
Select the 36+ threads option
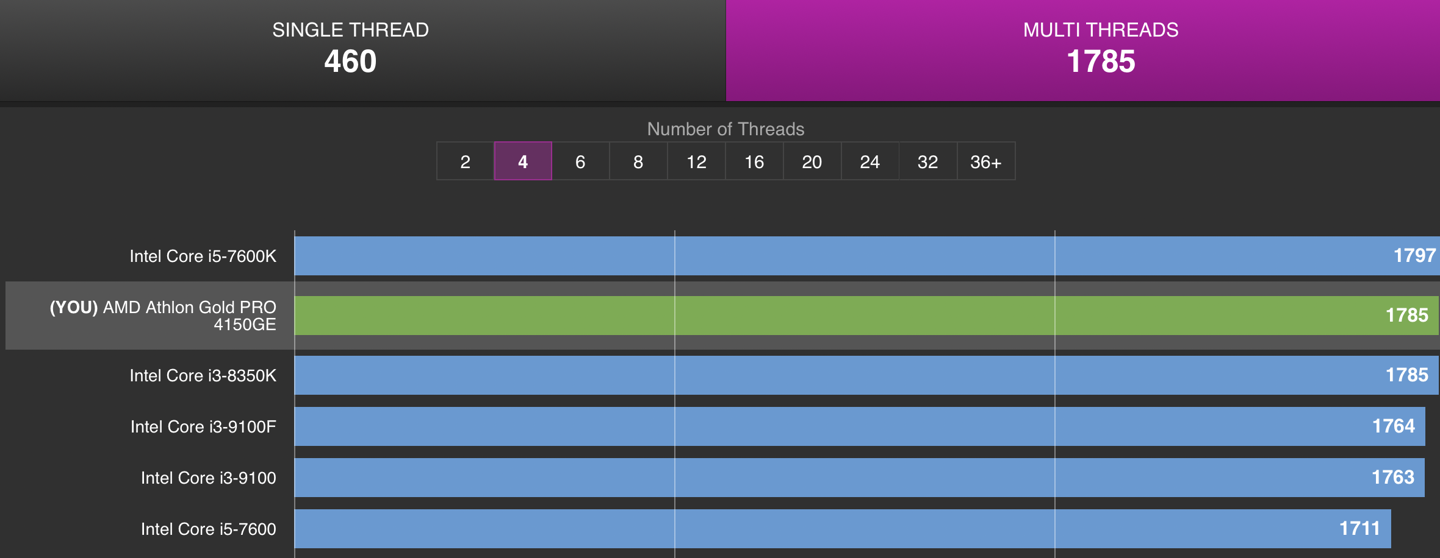coord(986,162)
